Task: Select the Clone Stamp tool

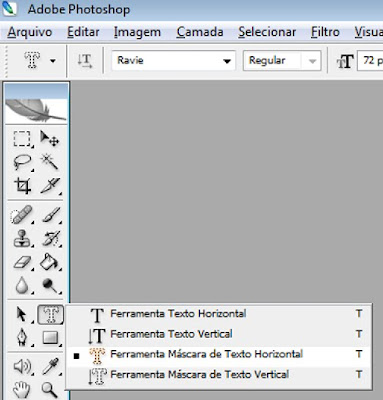Action: tap(22, 239)
